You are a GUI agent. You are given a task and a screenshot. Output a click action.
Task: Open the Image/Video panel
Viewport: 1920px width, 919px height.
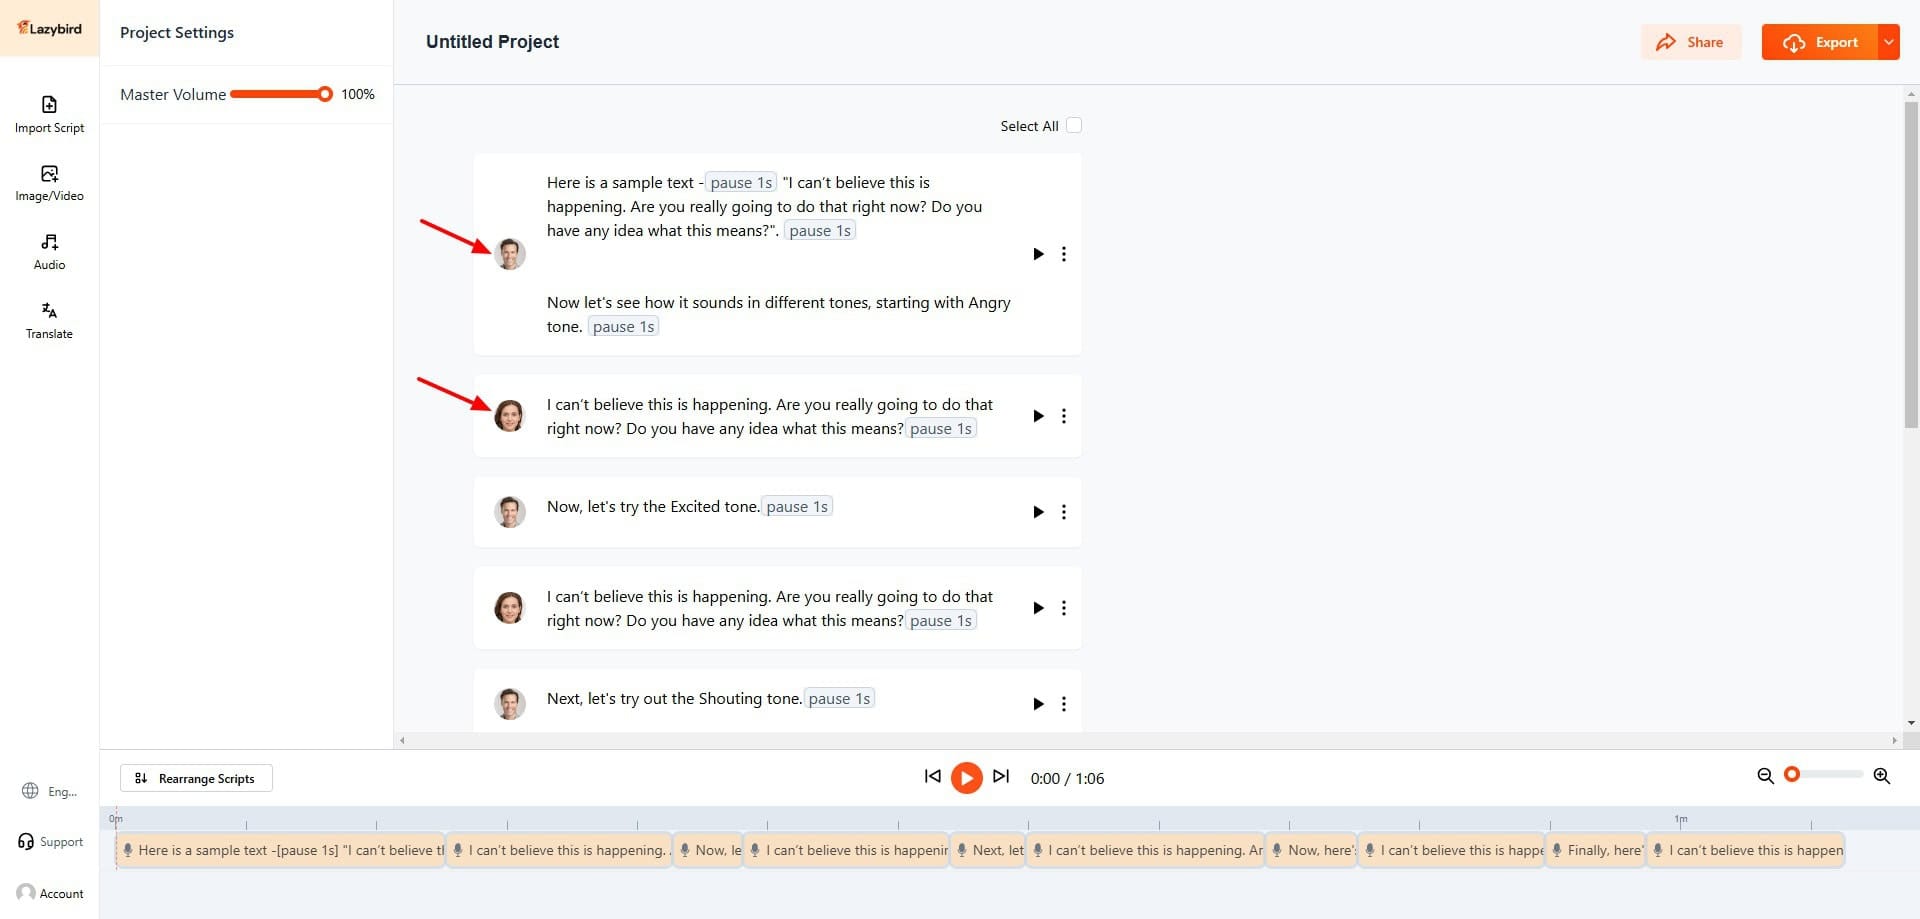[49, 183]
